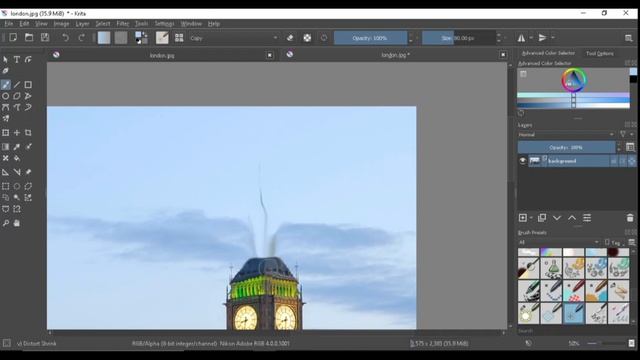The height and width of the screenshot is (360, 640).
Task: Click the Open file folder icon
Action: 29,38
